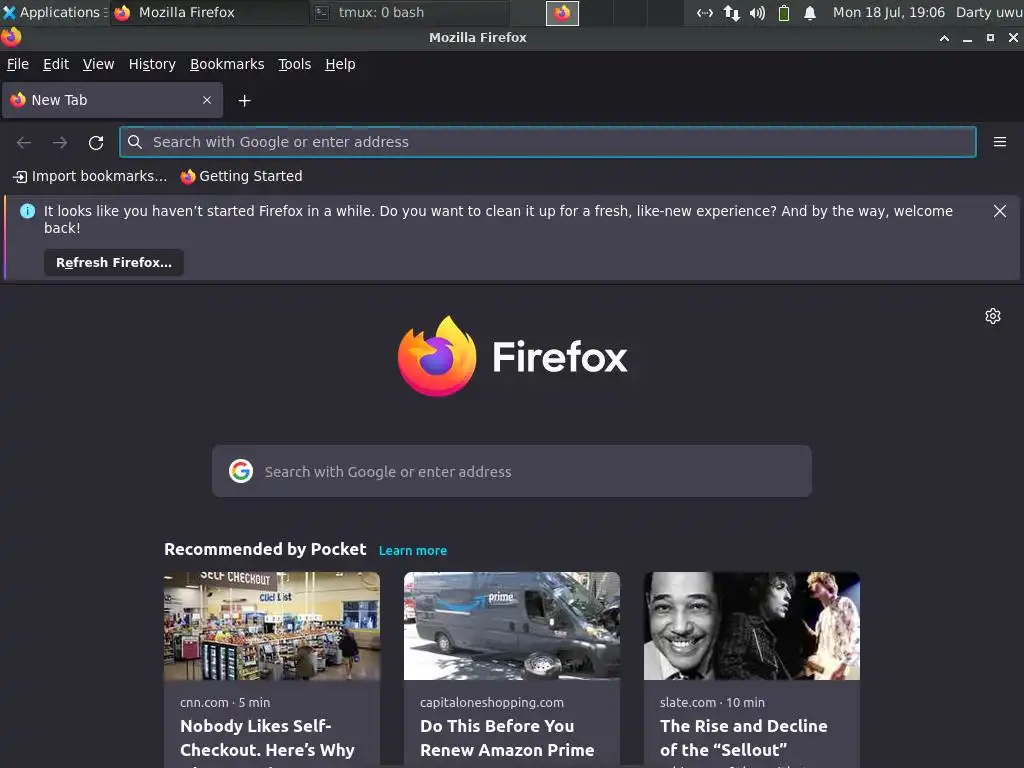Click the back navigation arrow
The image size is (1024, 768).
point(24,142)
